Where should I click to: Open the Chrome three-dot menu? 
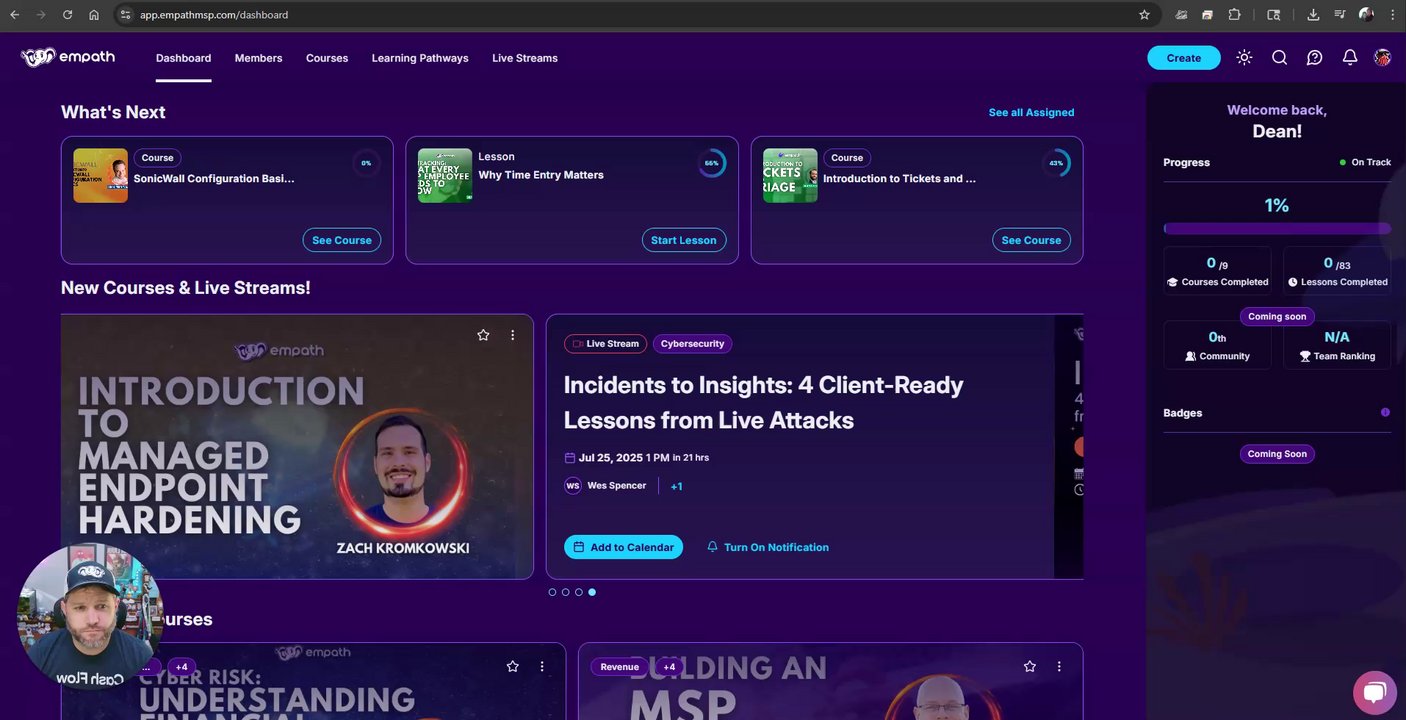point(1392,15)
